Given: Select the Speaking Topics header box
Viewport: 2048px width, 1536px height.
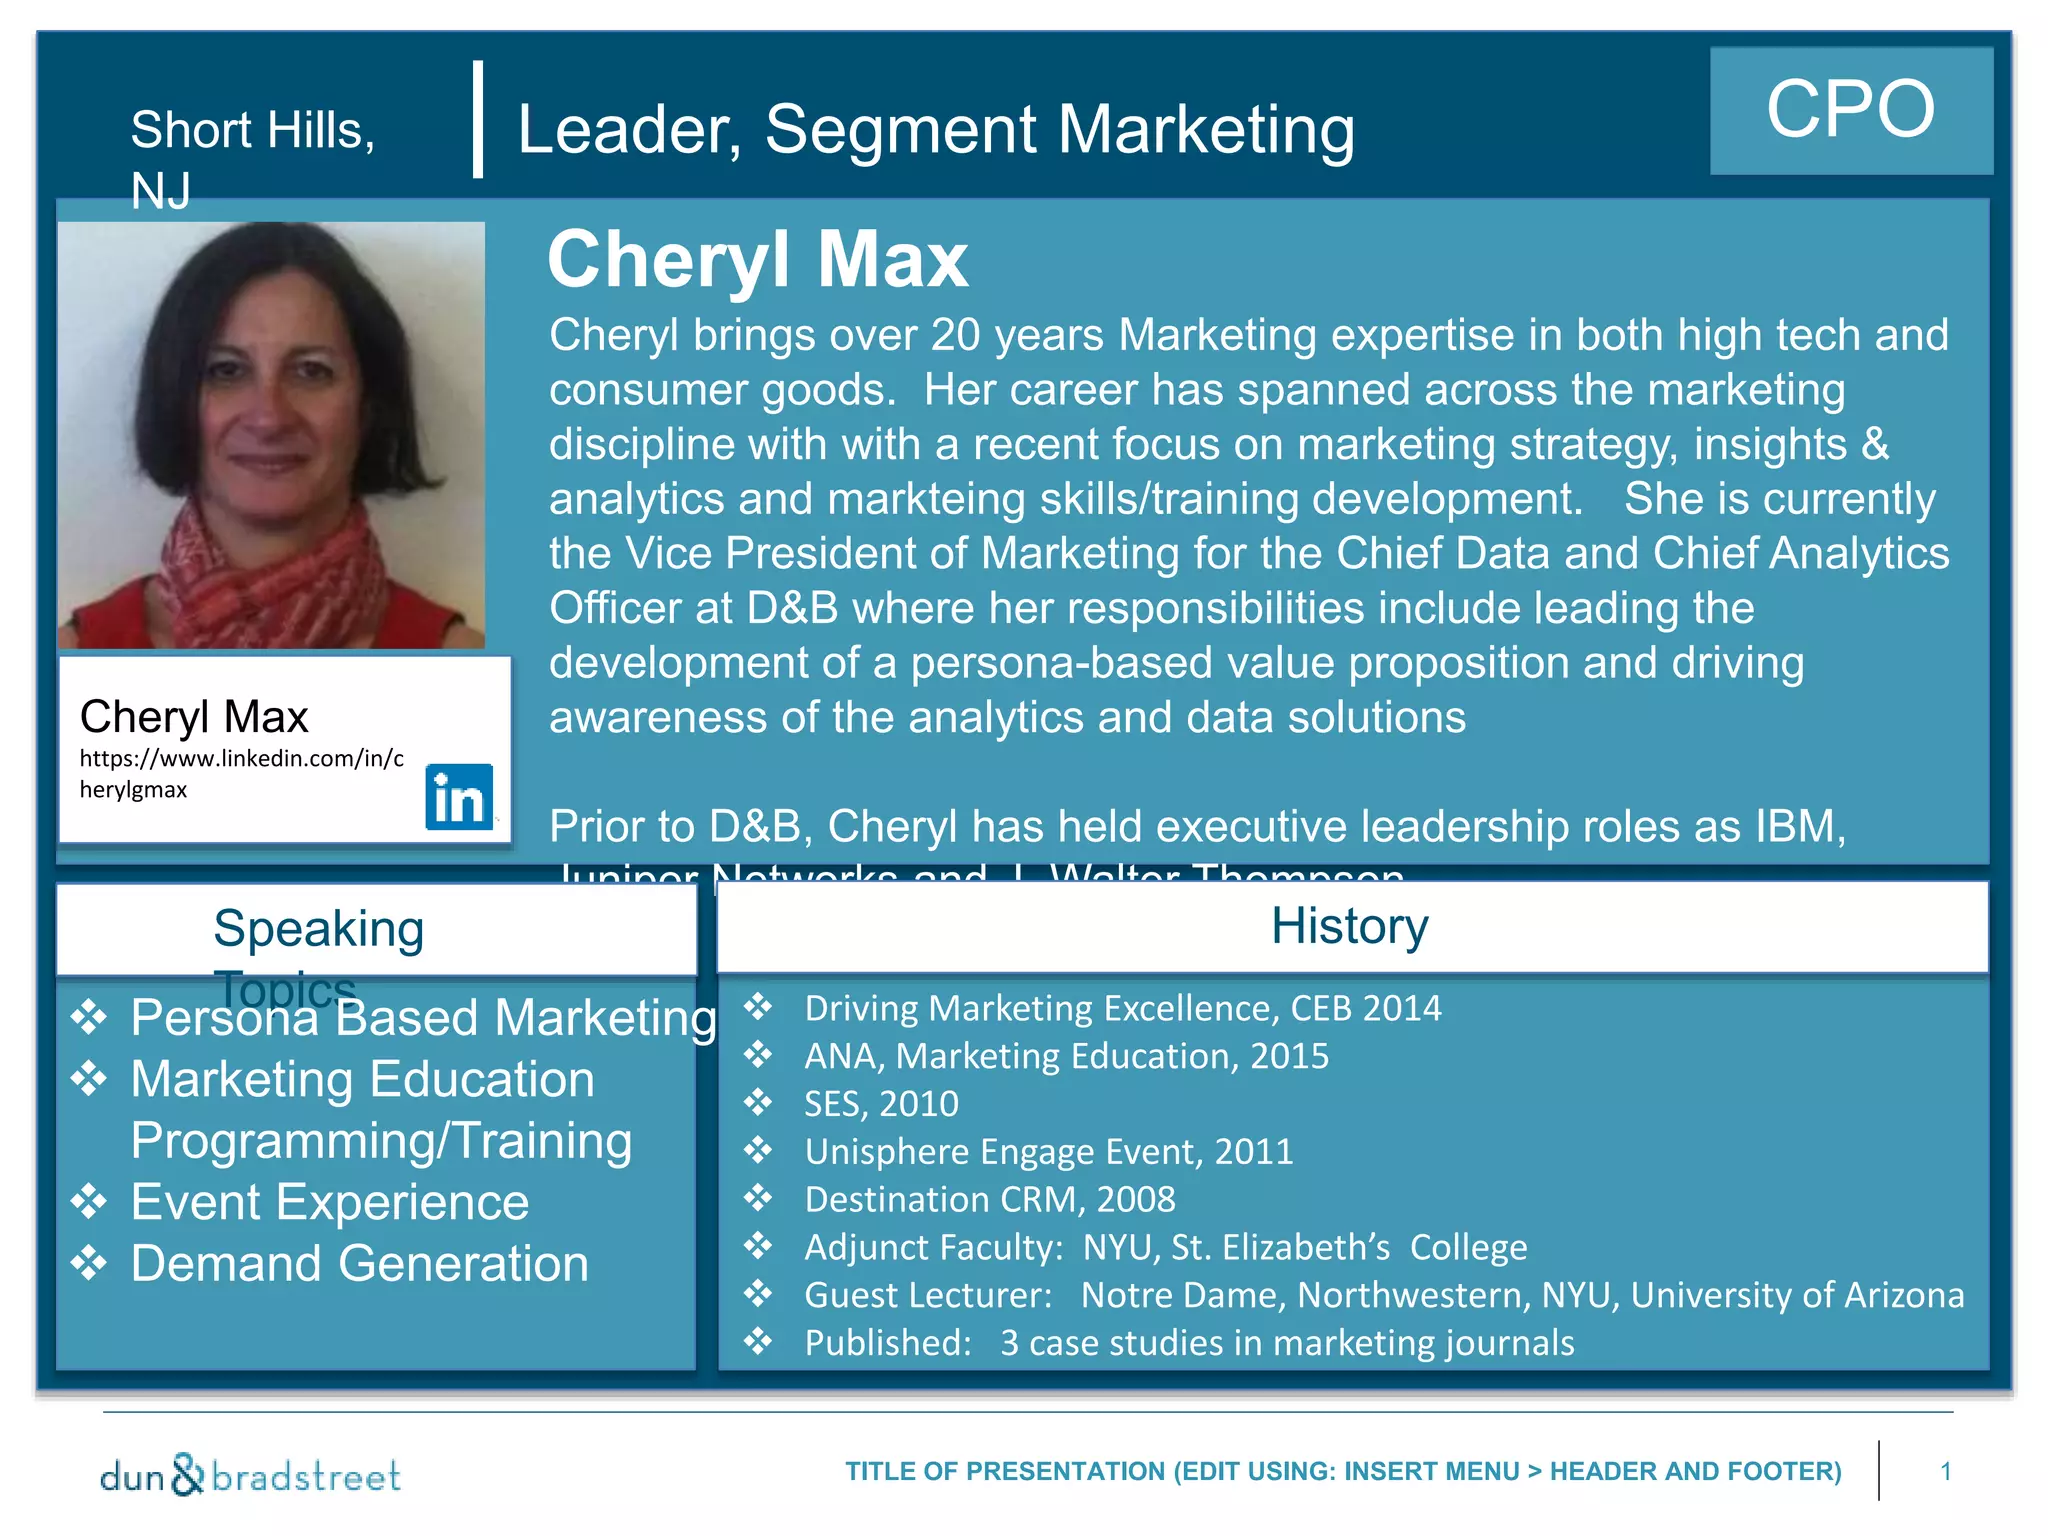Looking at the screenshot, I should 376,929.
